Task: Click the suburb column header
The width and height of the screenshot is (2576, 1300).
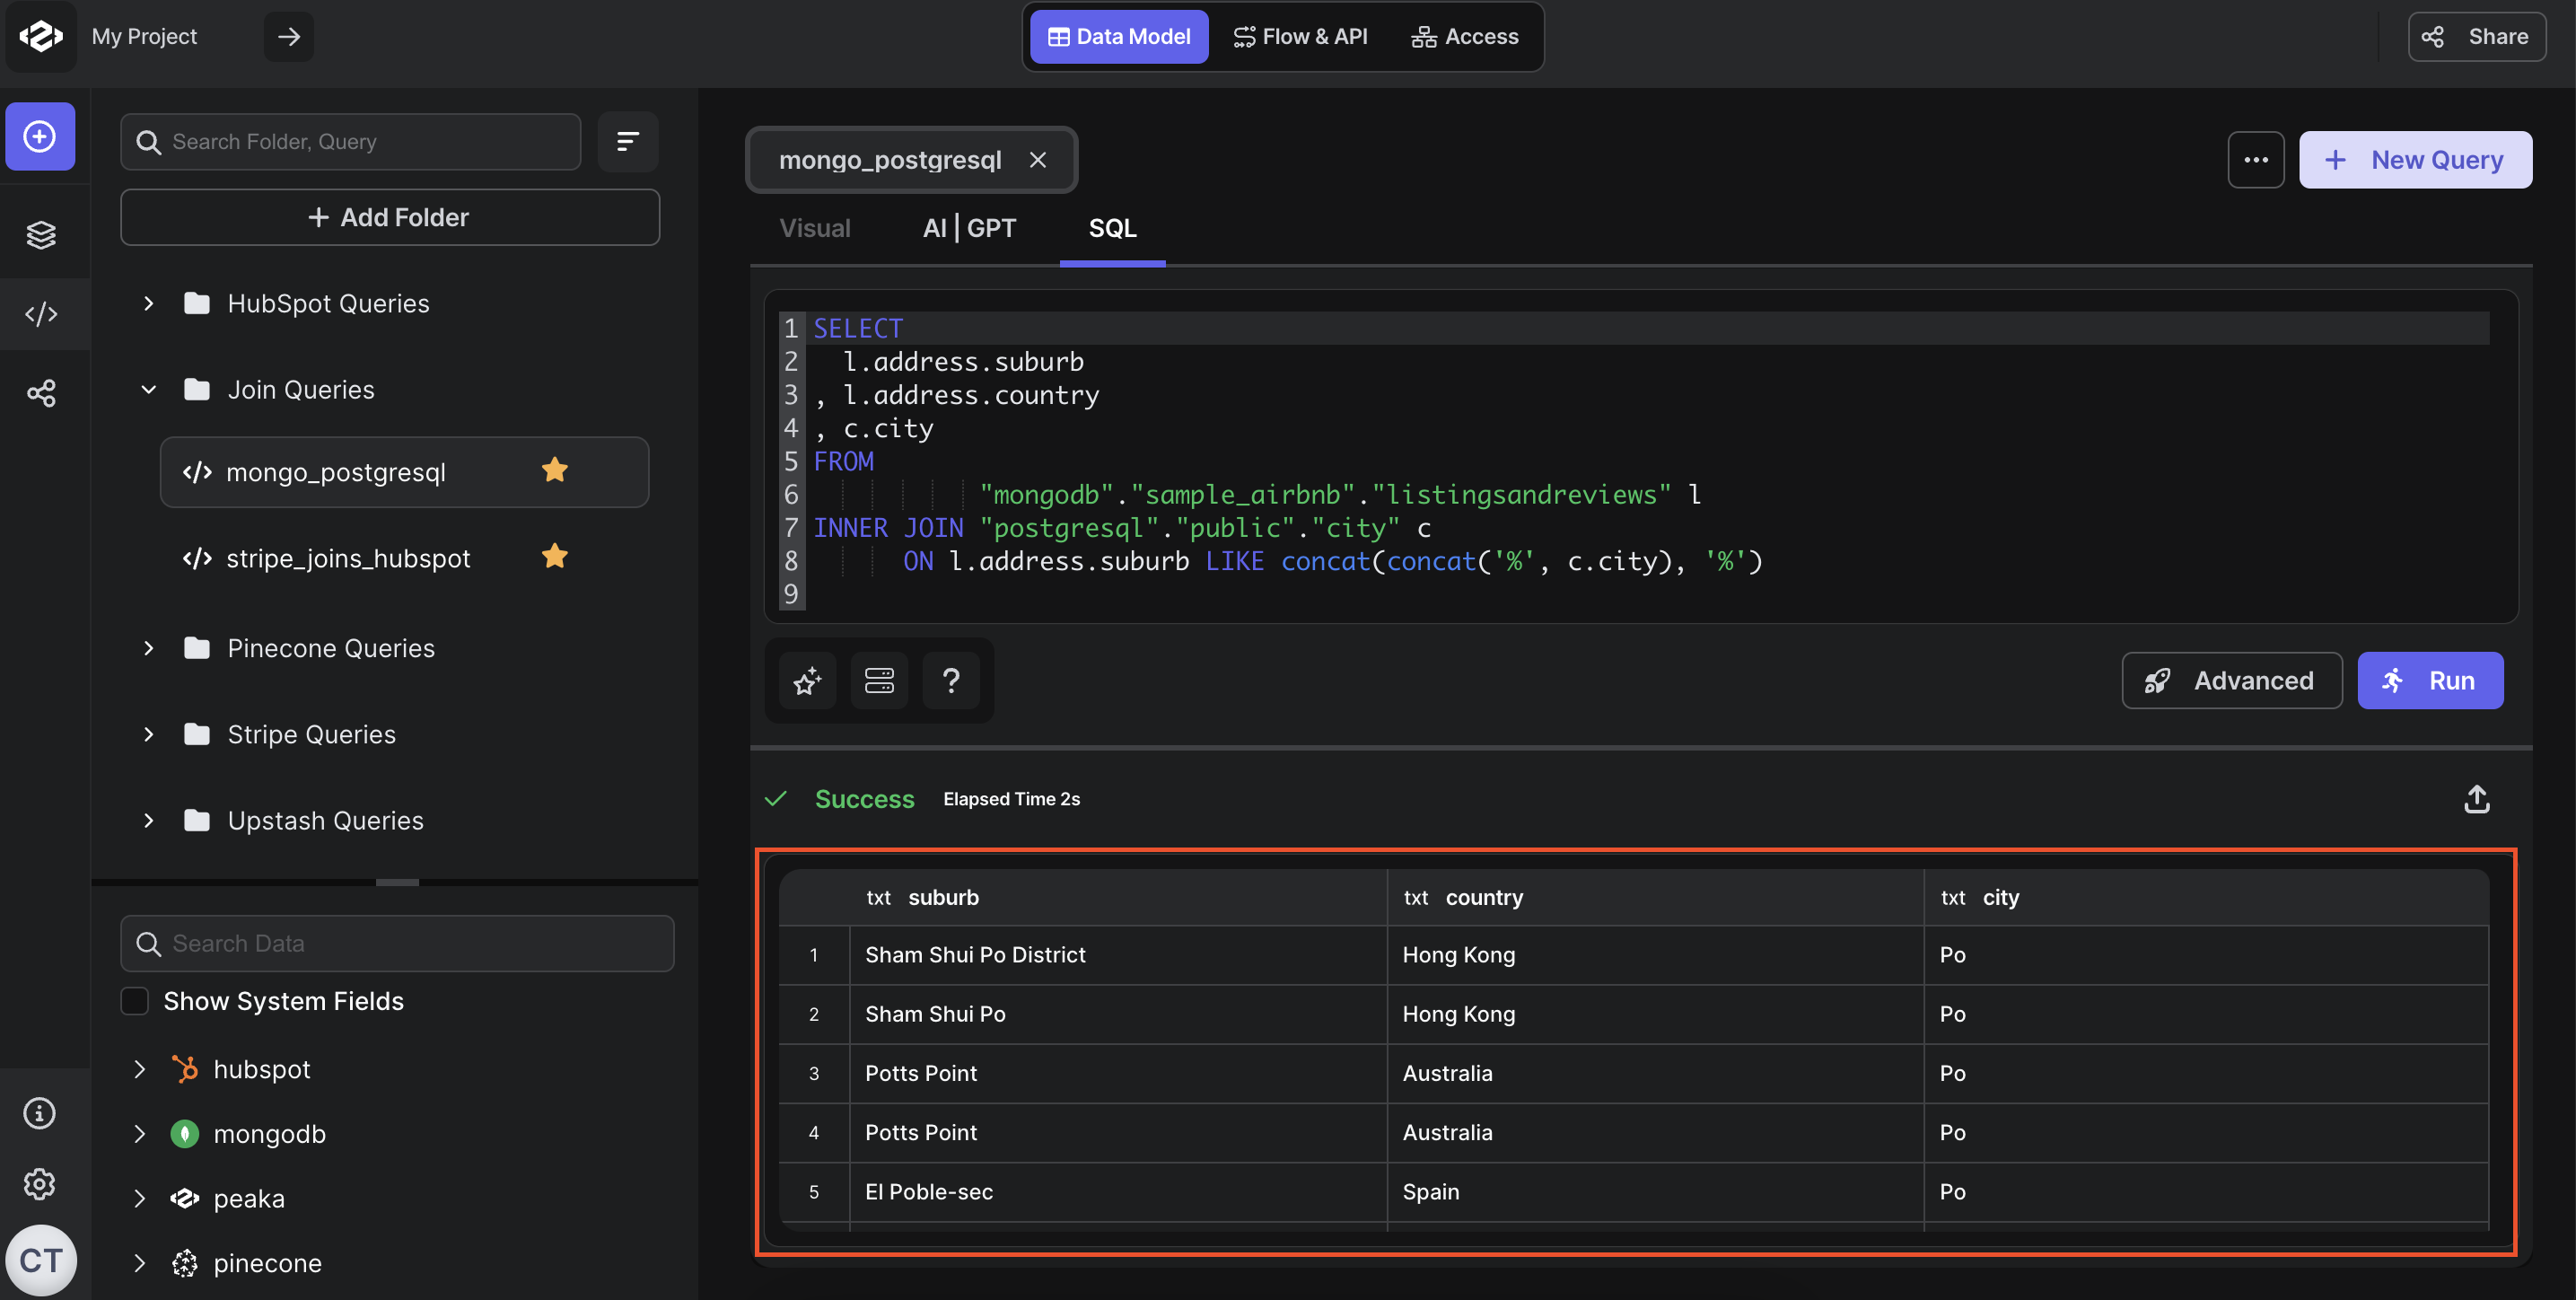Action: click(1118, 897)
